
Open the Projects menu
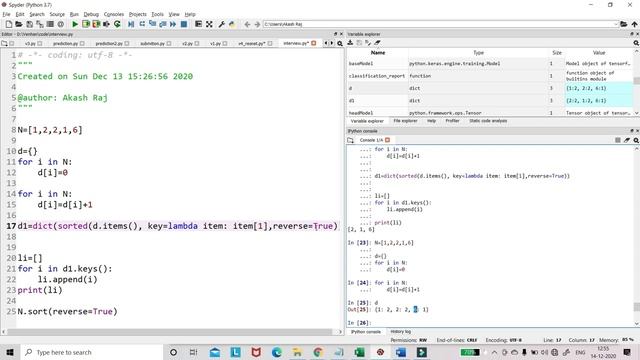coord(138,14)
